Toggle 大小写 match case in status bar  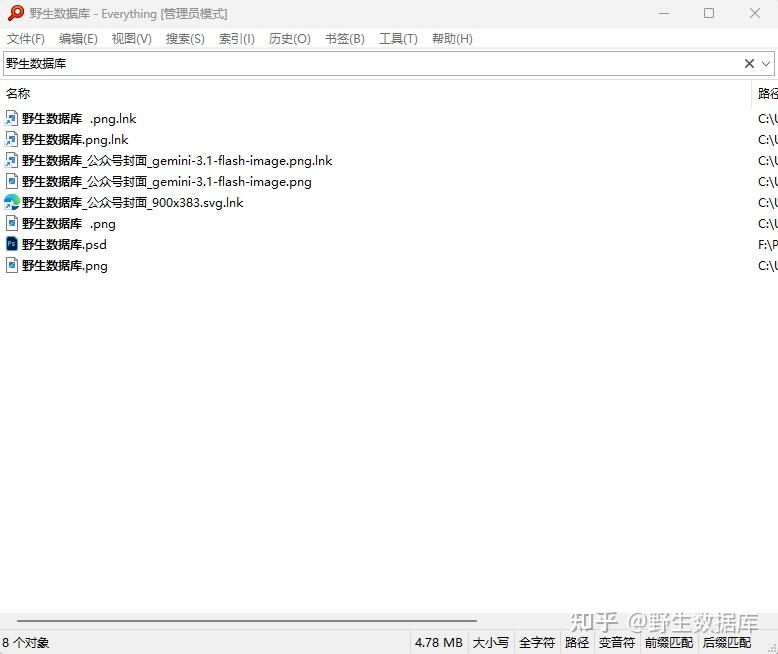[x=491, y=643]
